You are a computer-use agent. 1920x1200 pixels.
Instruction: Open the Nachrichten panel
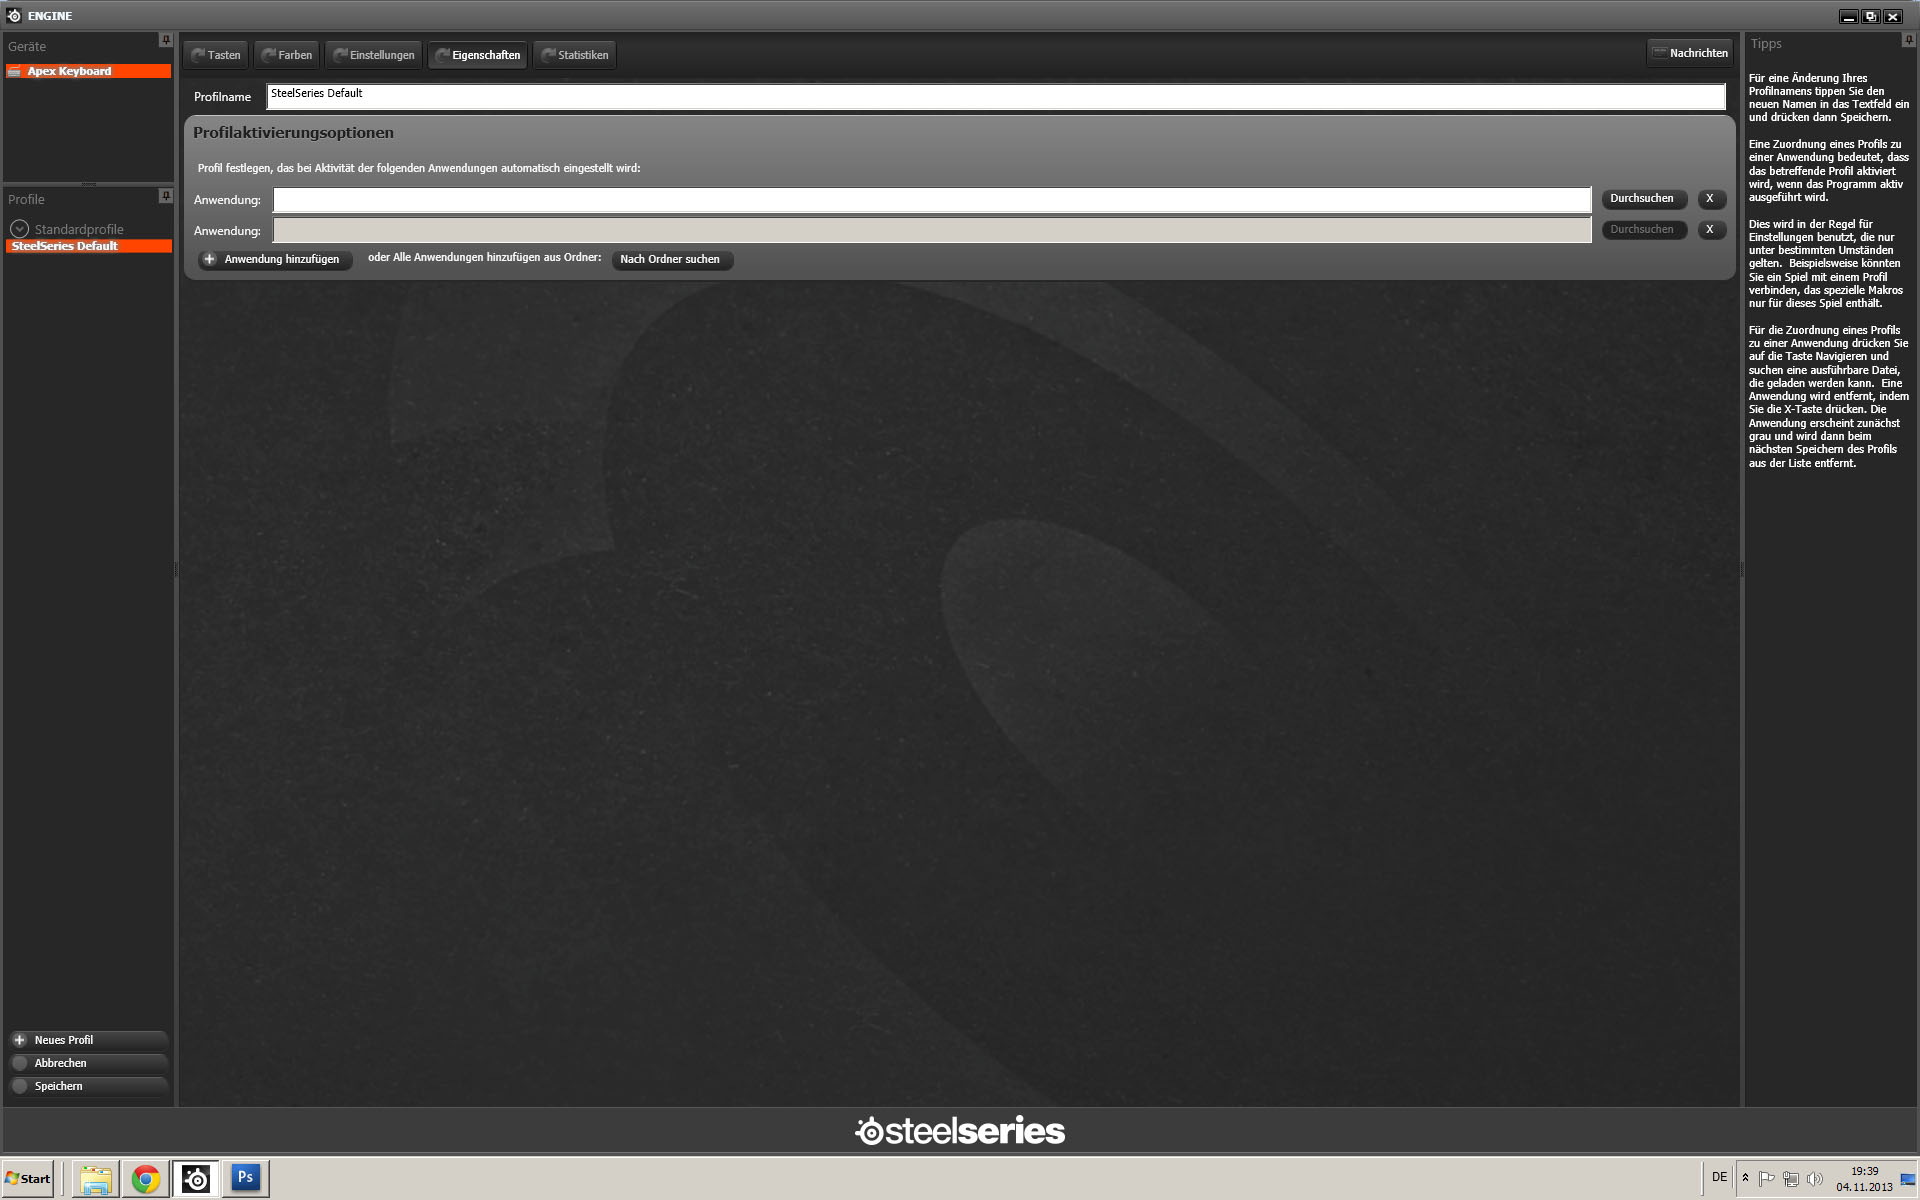(1690, 53)
